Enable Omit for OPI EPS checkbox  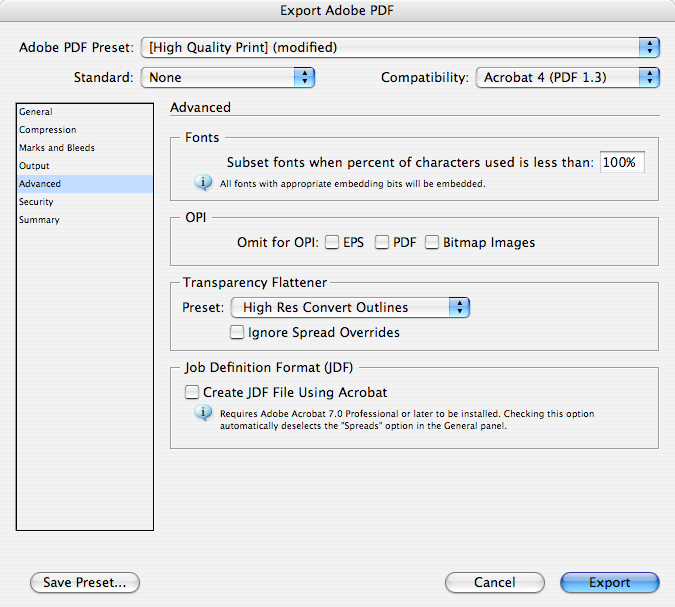(331, 242)
